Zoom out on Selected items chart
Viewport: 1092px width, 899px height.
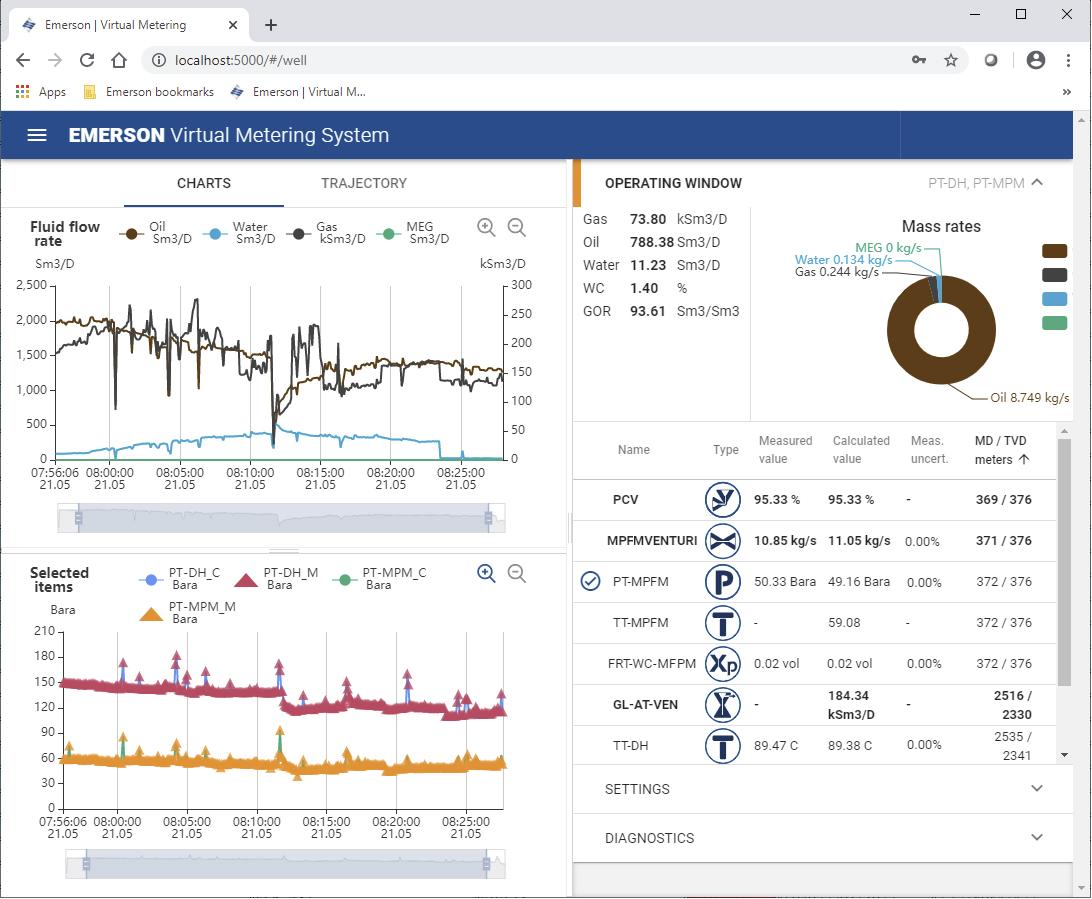coord(517,573)
